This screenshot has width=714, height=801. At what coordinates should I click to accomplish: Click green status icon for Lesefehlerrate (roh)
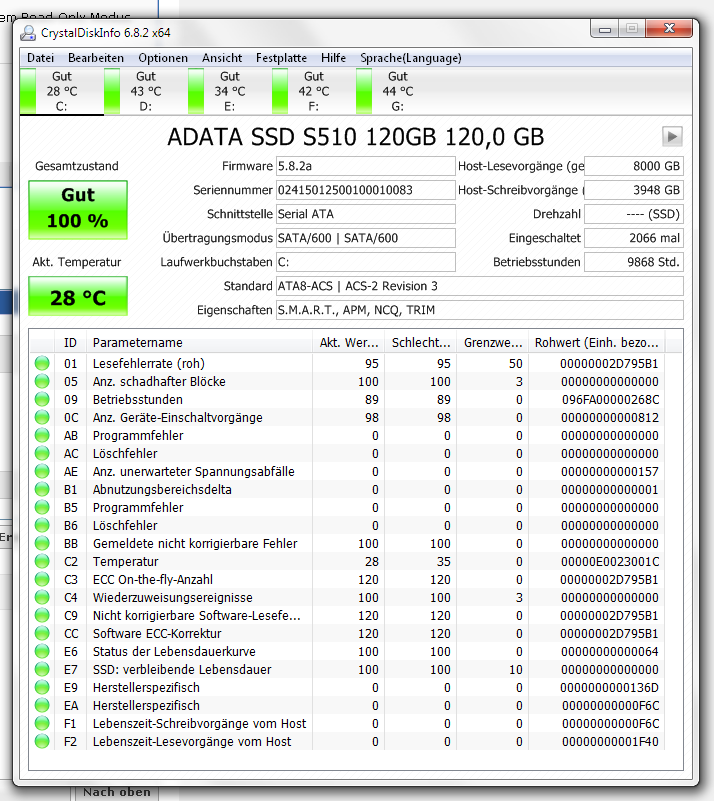coord(42,363)
